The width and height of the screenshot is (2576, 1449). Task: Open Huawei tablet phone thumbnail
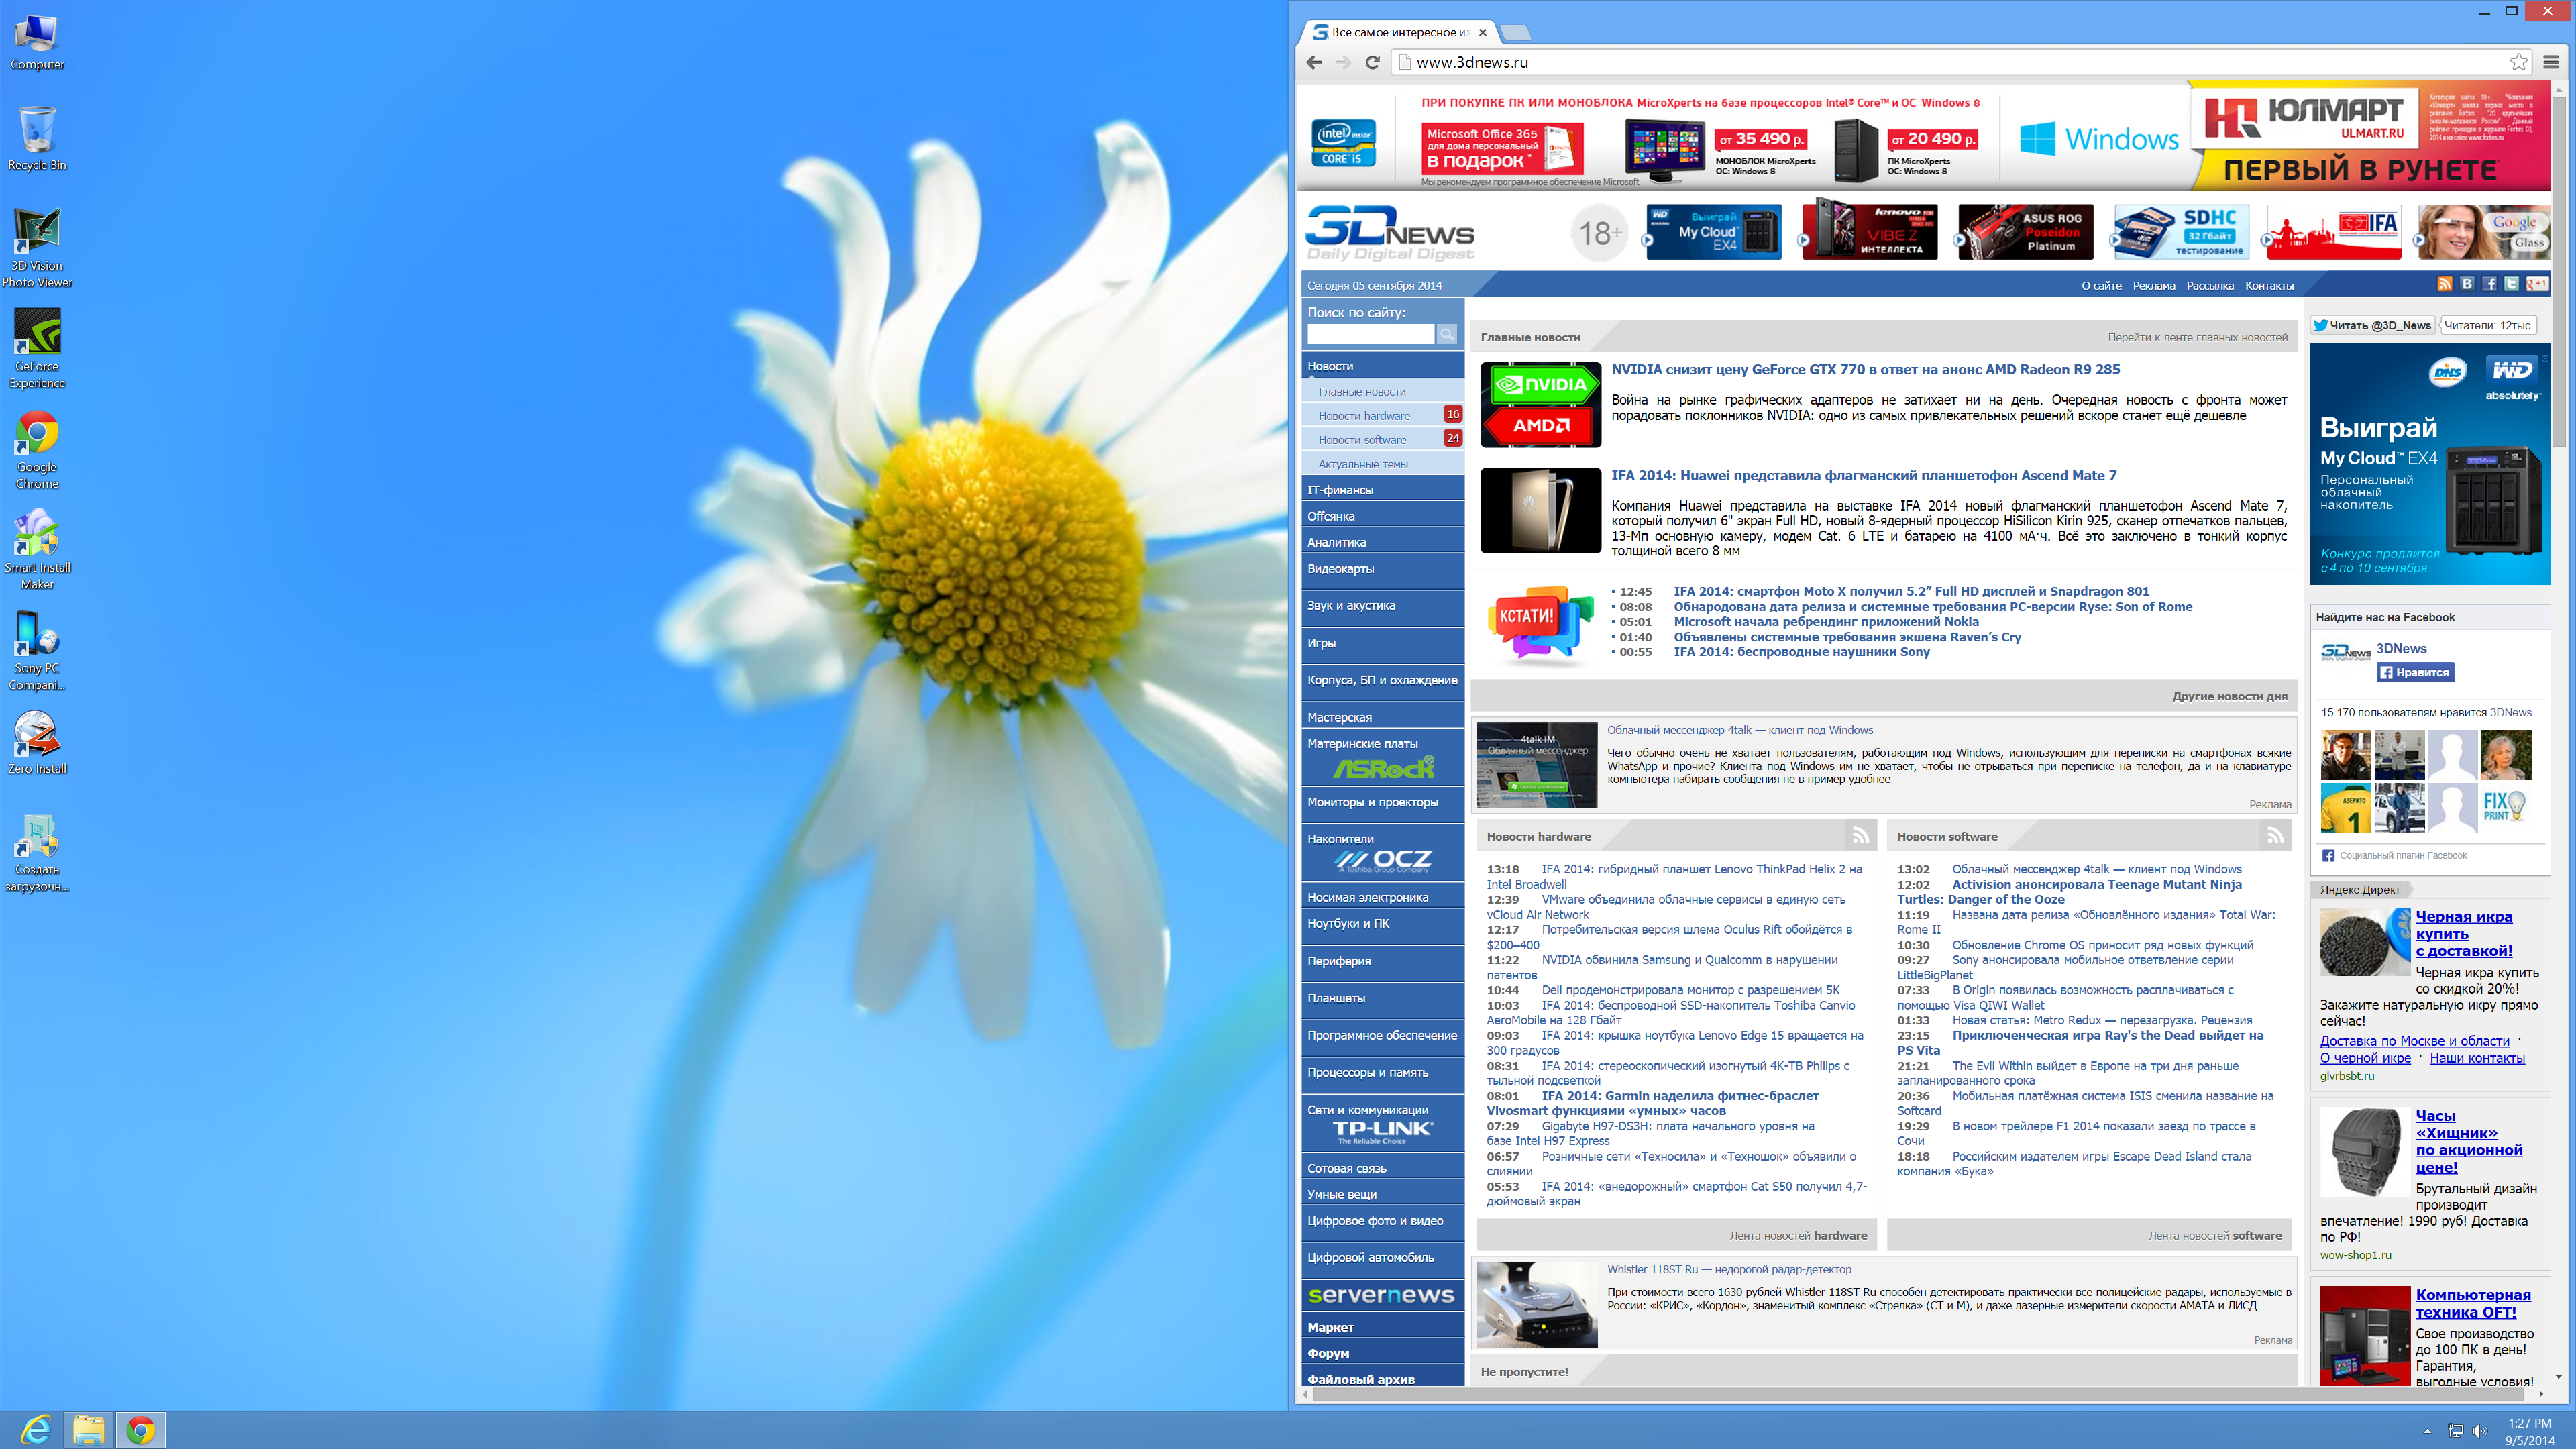(x=1540, y=510)
